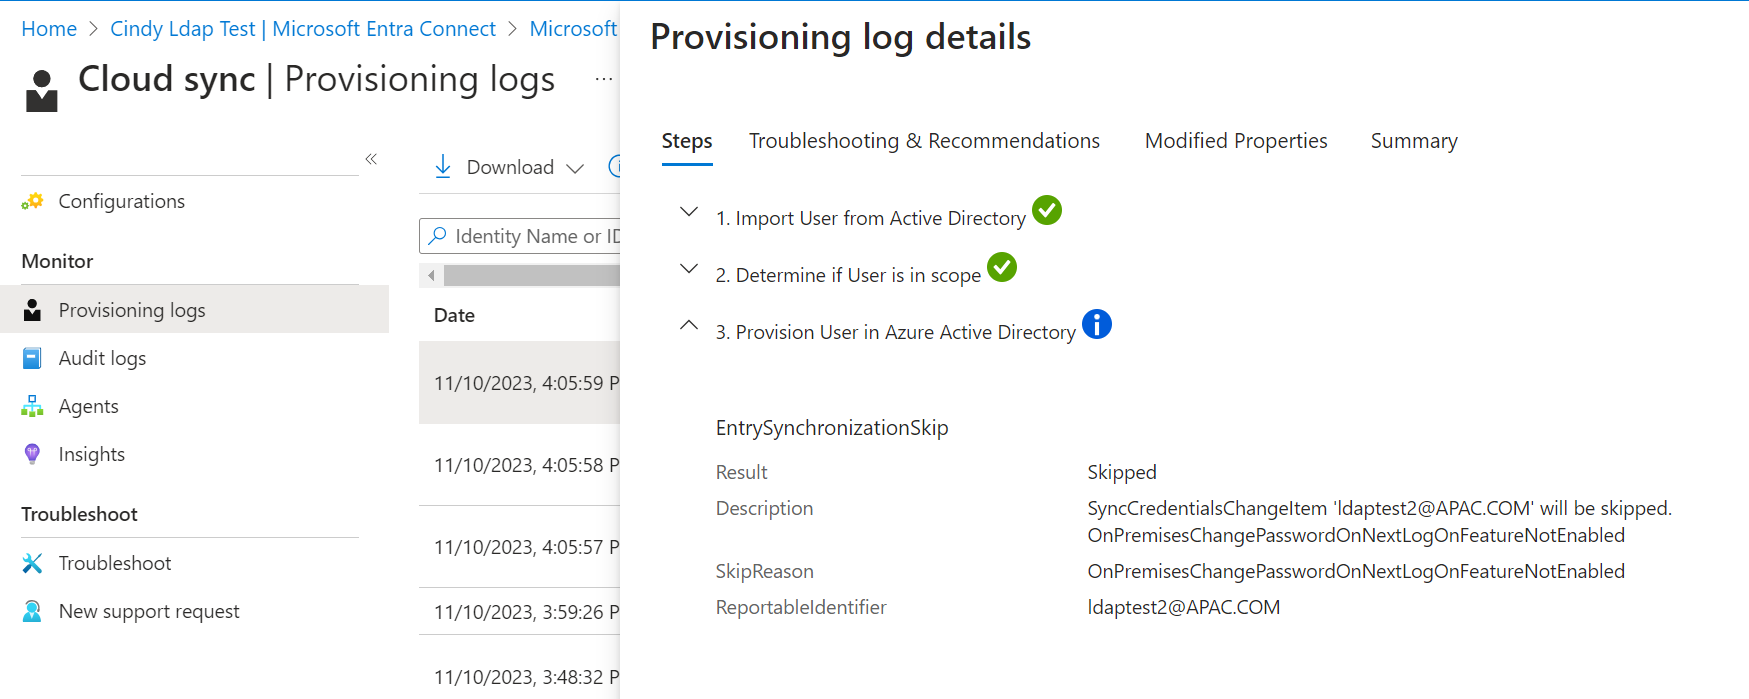Screen dimensions: 1749x699
Task: Expand step 2 Determine if User in scope
Action: point(689,269)
